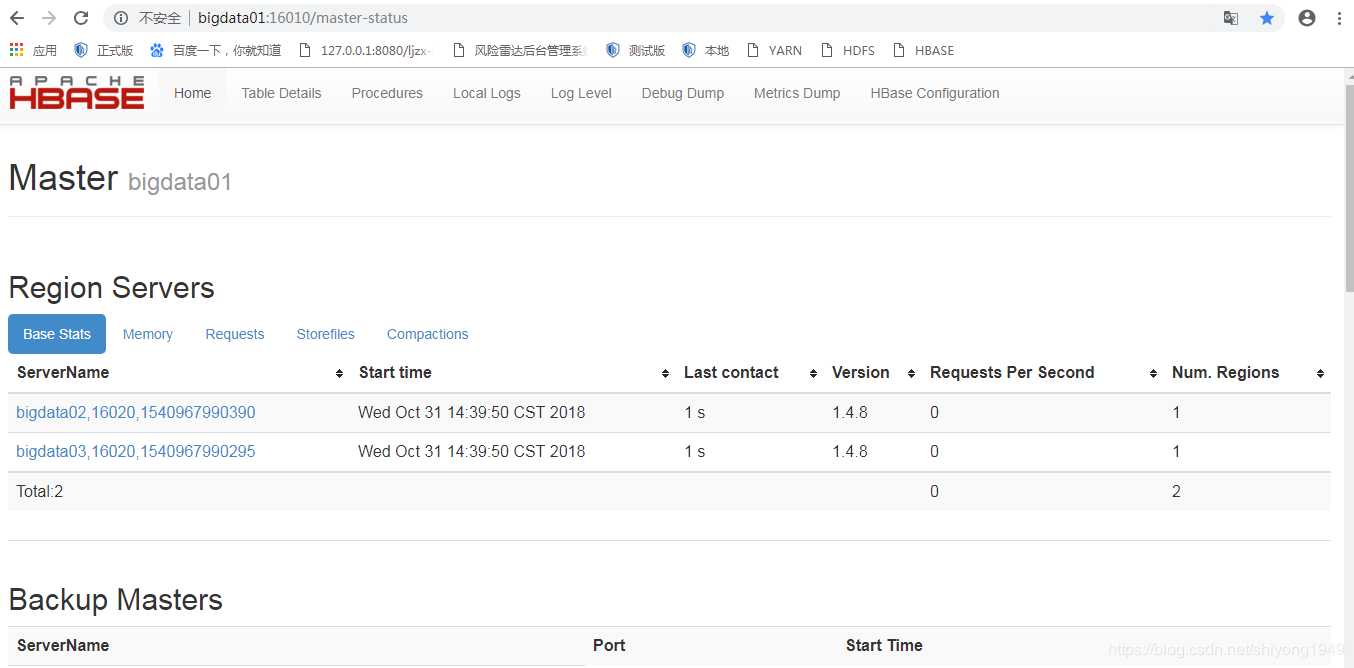This screenshot has width=1354, height=668.
Task: Click the browser forward arrow
Action: tap(49, 18)
